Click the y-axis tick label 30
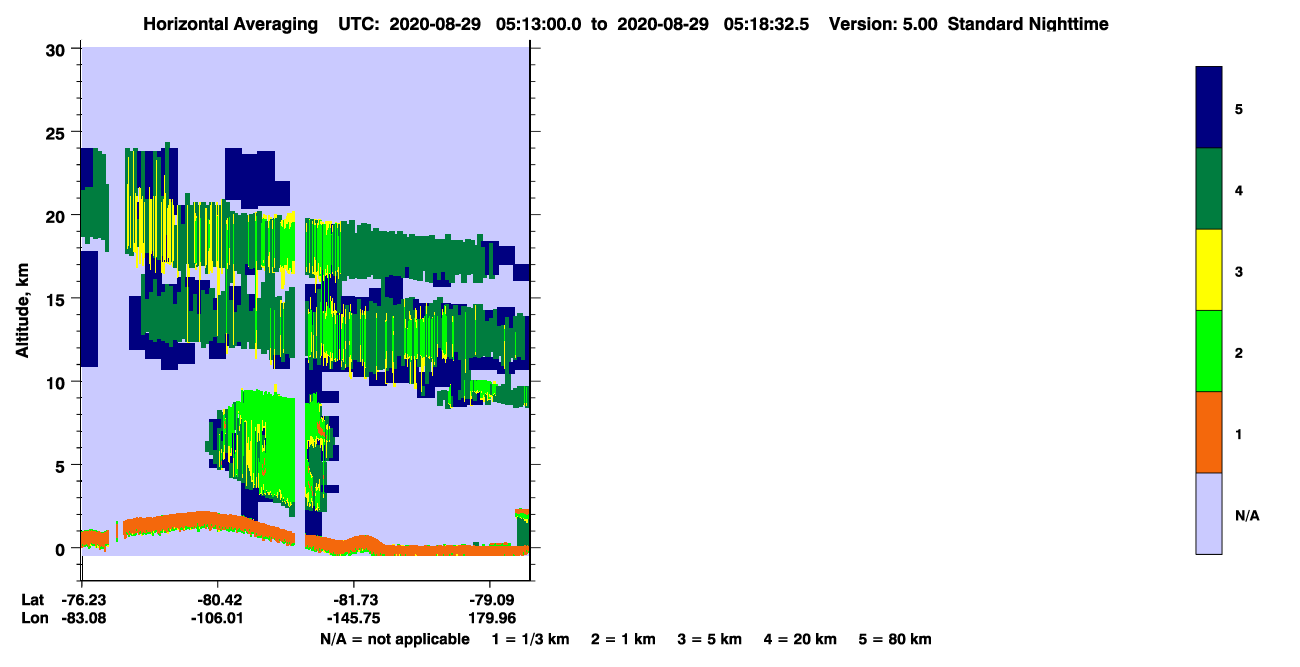This screenshot has height=667, width=1300. click(x=58, y=50)
